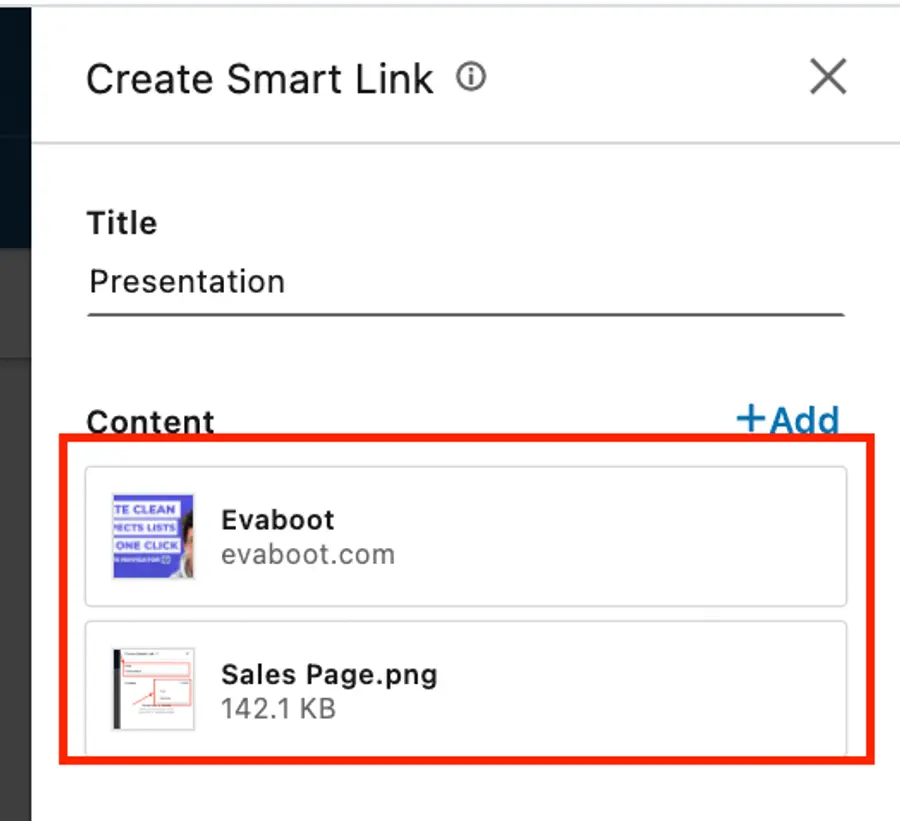Click the Evaboot website preview thumbnail
Screen dimensions: 900x821
click(151, 537)
